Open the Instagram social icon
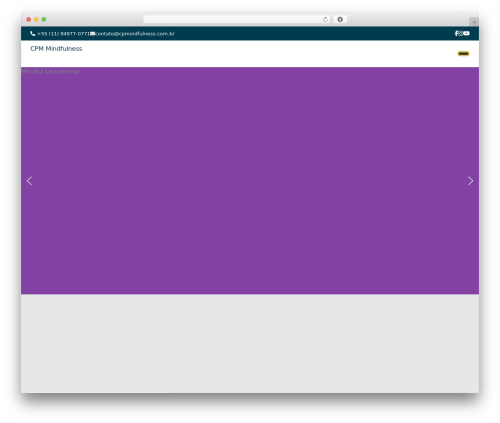500x423 pixels. pyautogui.click(x=461, y=33)
